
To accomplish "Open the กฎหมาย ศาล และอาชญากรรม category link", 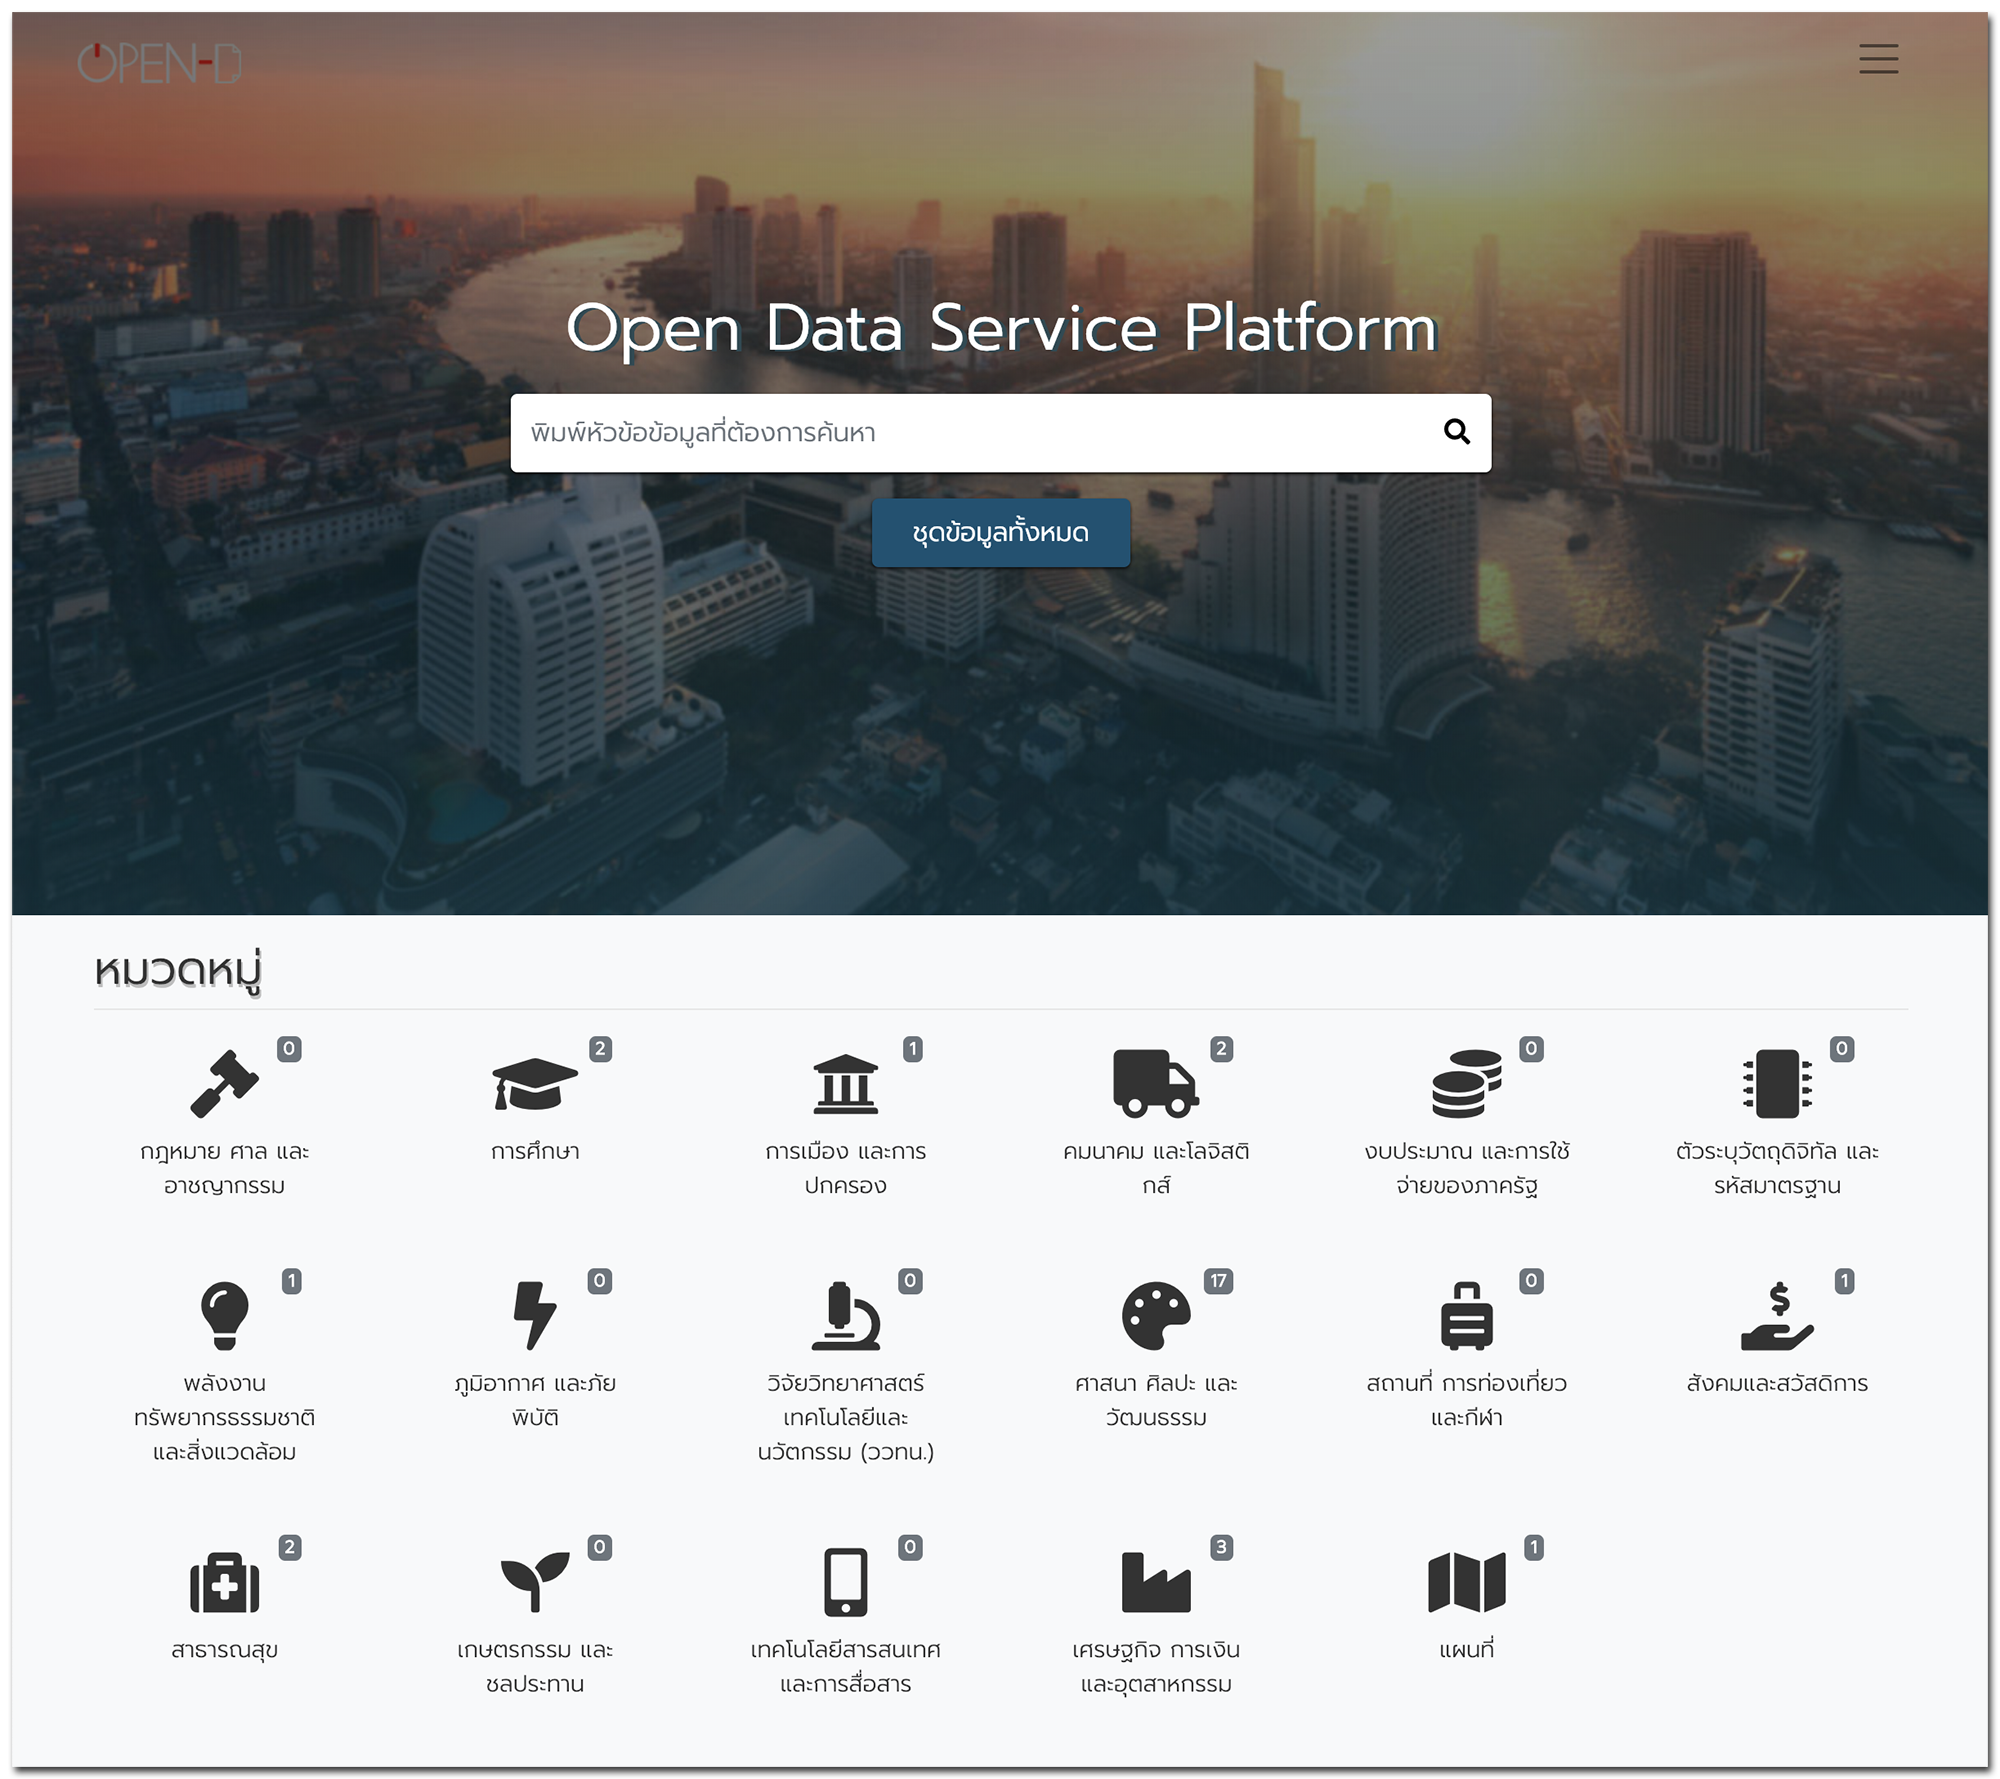I will point(225,1168).
